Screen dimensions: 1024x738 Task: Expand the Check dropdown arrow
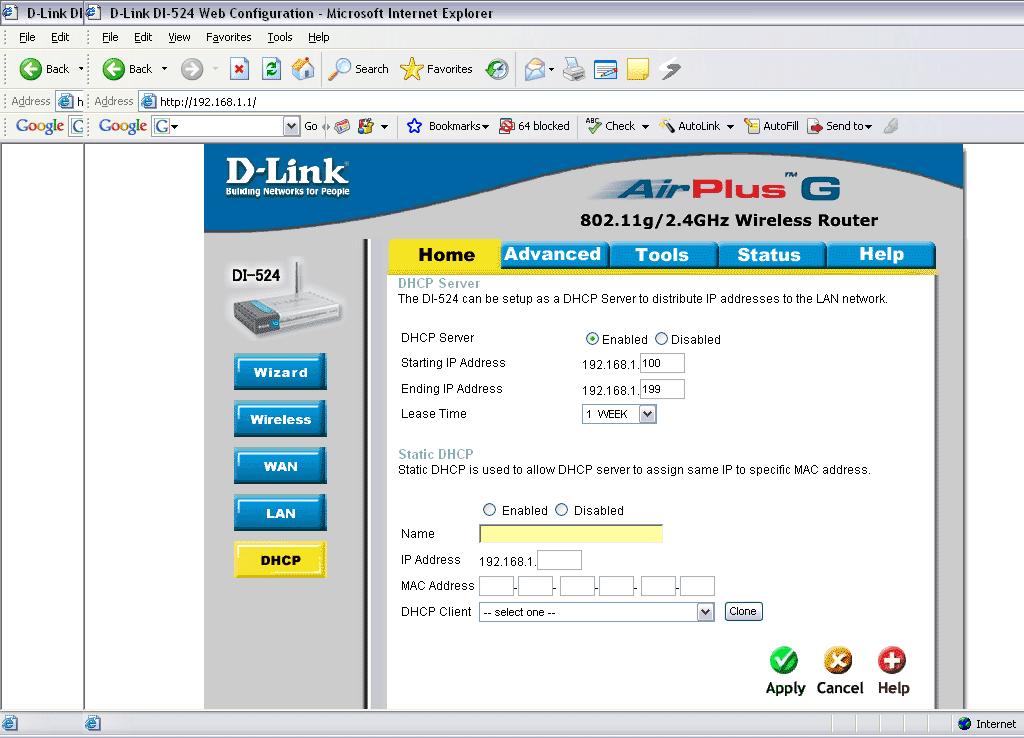pyautogui.click(x=645, y=126)
